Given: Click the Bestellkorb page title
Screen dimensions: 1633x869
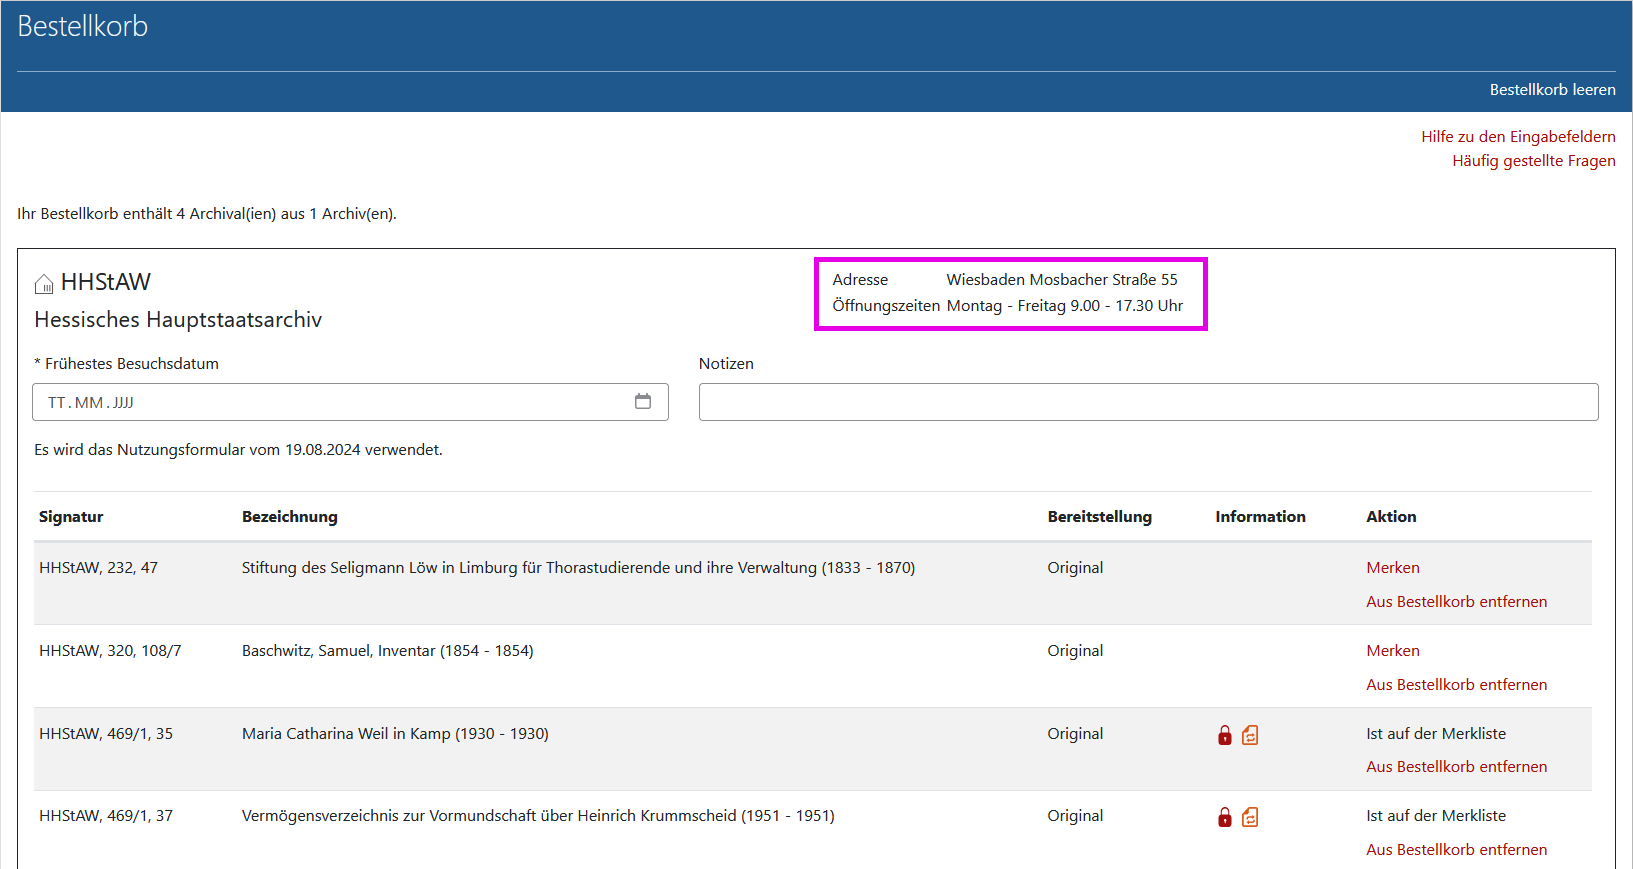Looking at the screenshot, I should pyautogui.click(x=83, y=26).
